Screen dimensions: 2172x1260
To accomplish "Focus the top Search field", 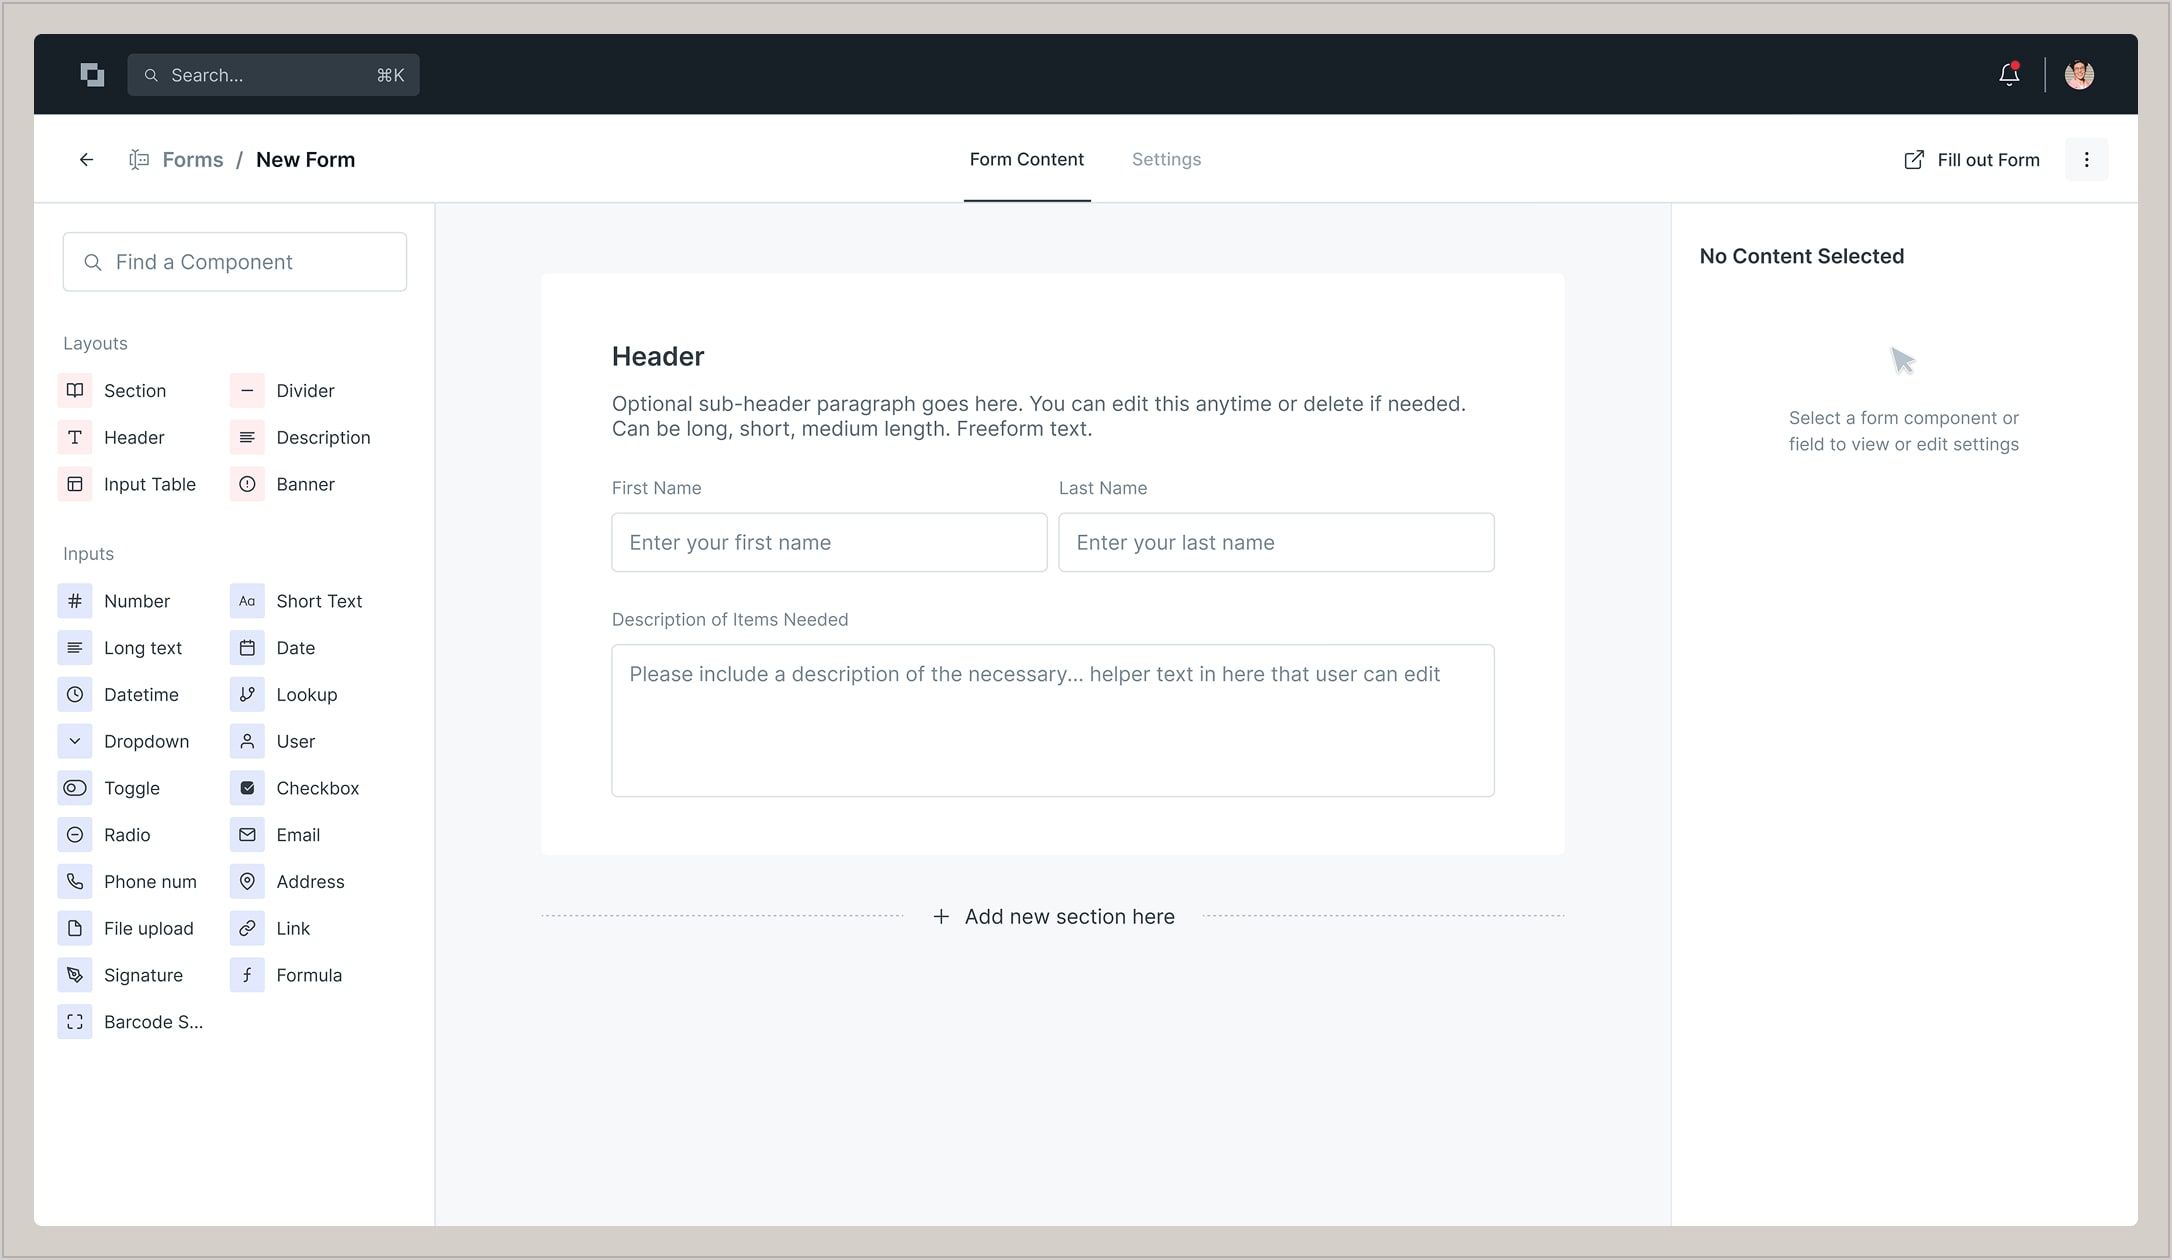I will (273, 75).
